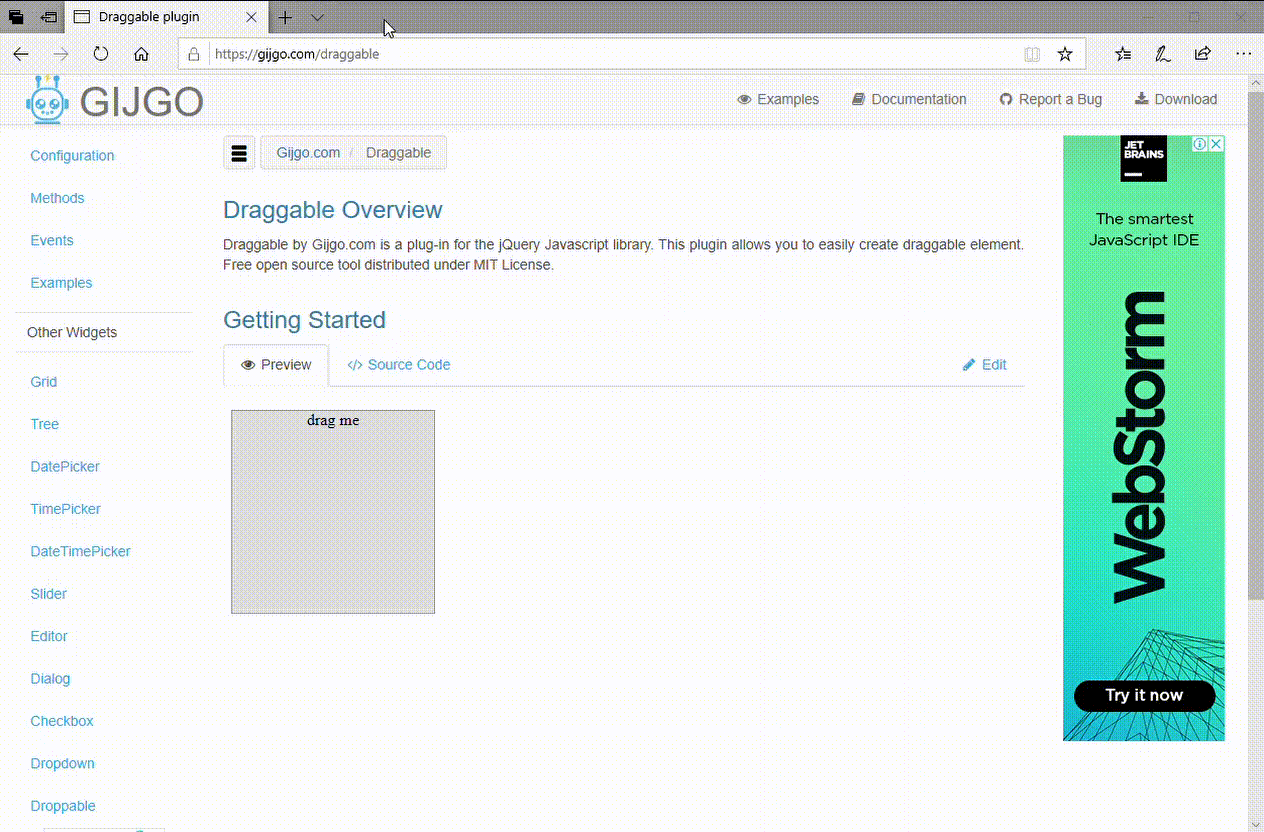Open favorites with the star icon
1264x832 pixels.
point(1066,53)
